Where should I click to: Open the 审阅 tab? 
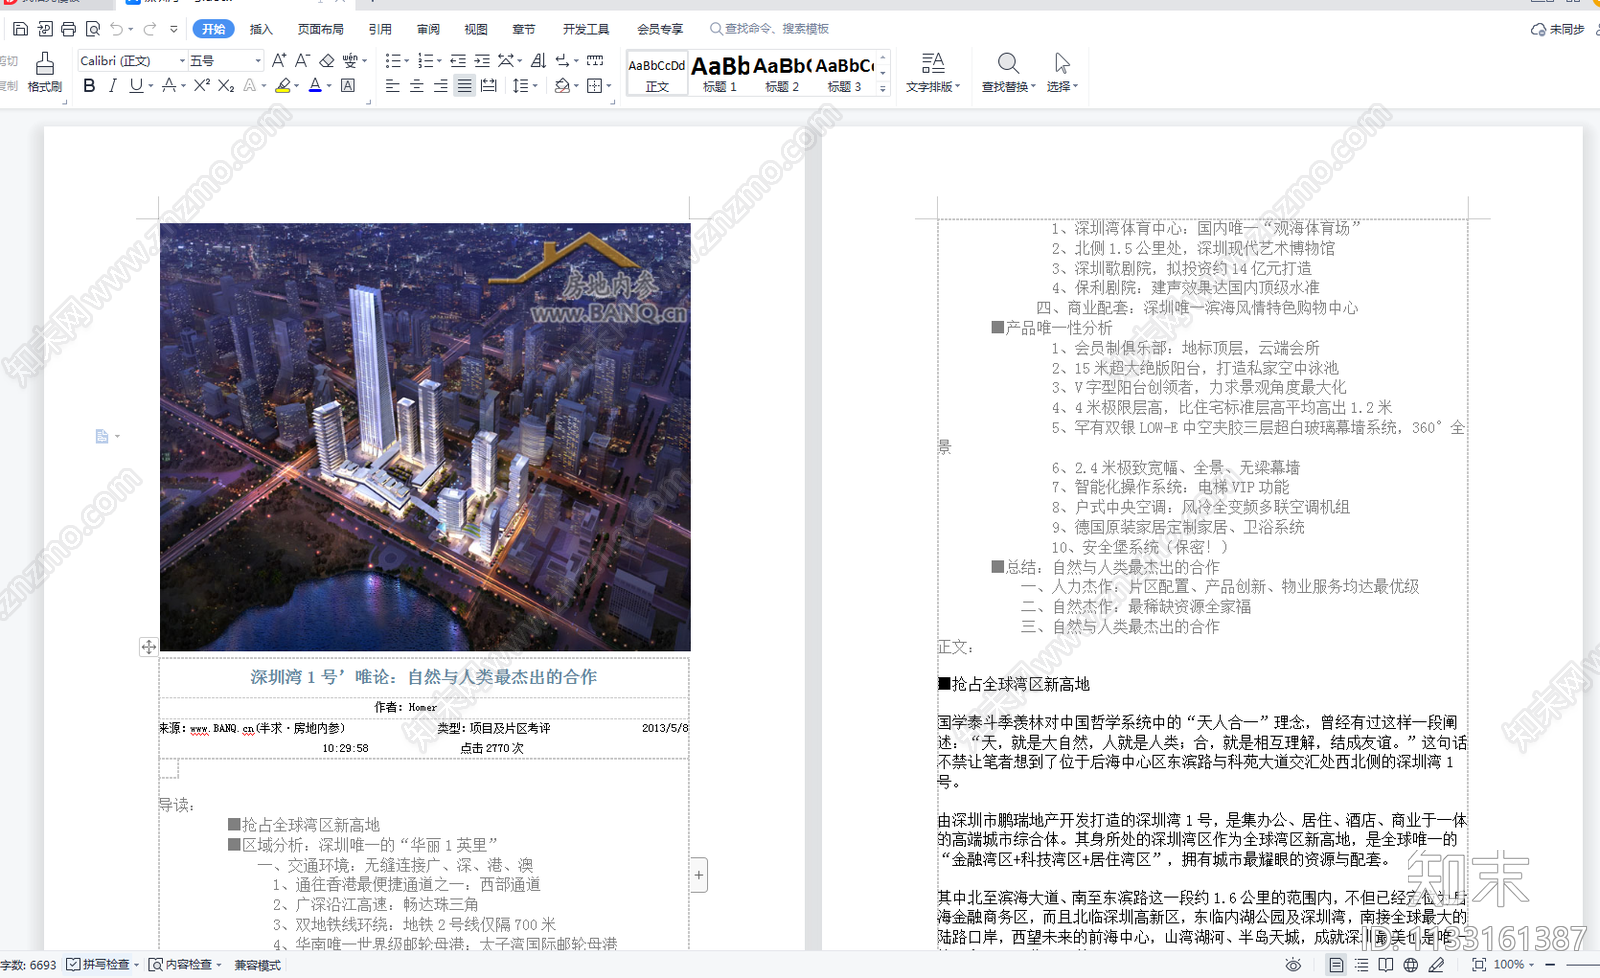tap(428, 29)
